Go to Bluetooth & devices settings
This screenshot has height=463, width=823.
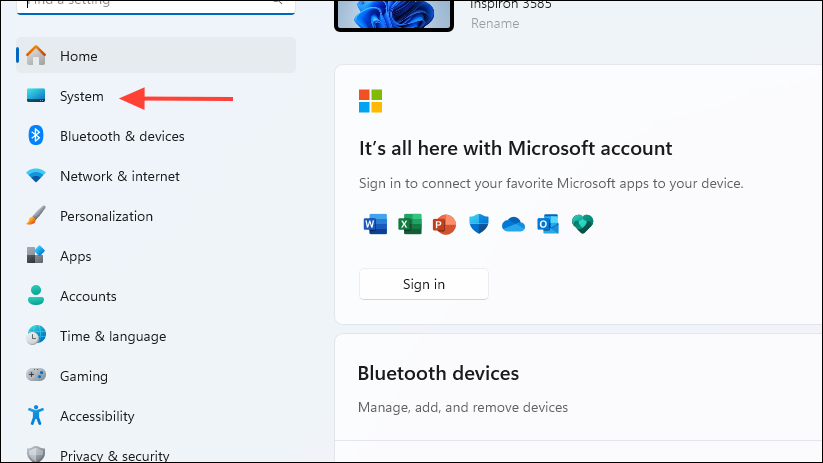pos(156,135)
